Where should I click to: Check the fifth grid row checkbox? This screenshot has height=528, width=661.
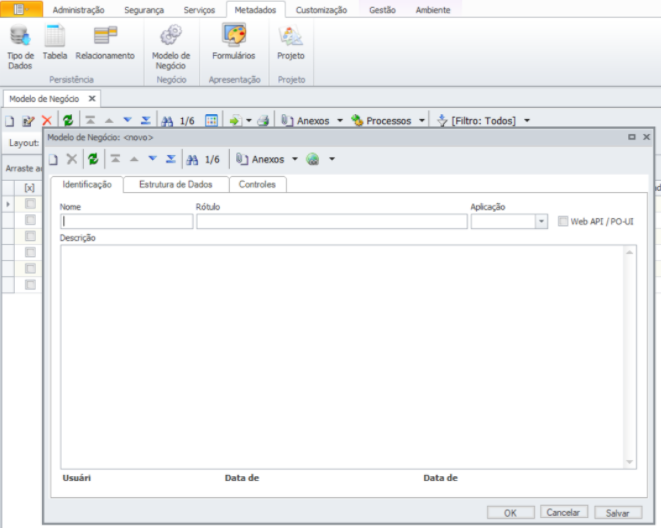point(30,268)
